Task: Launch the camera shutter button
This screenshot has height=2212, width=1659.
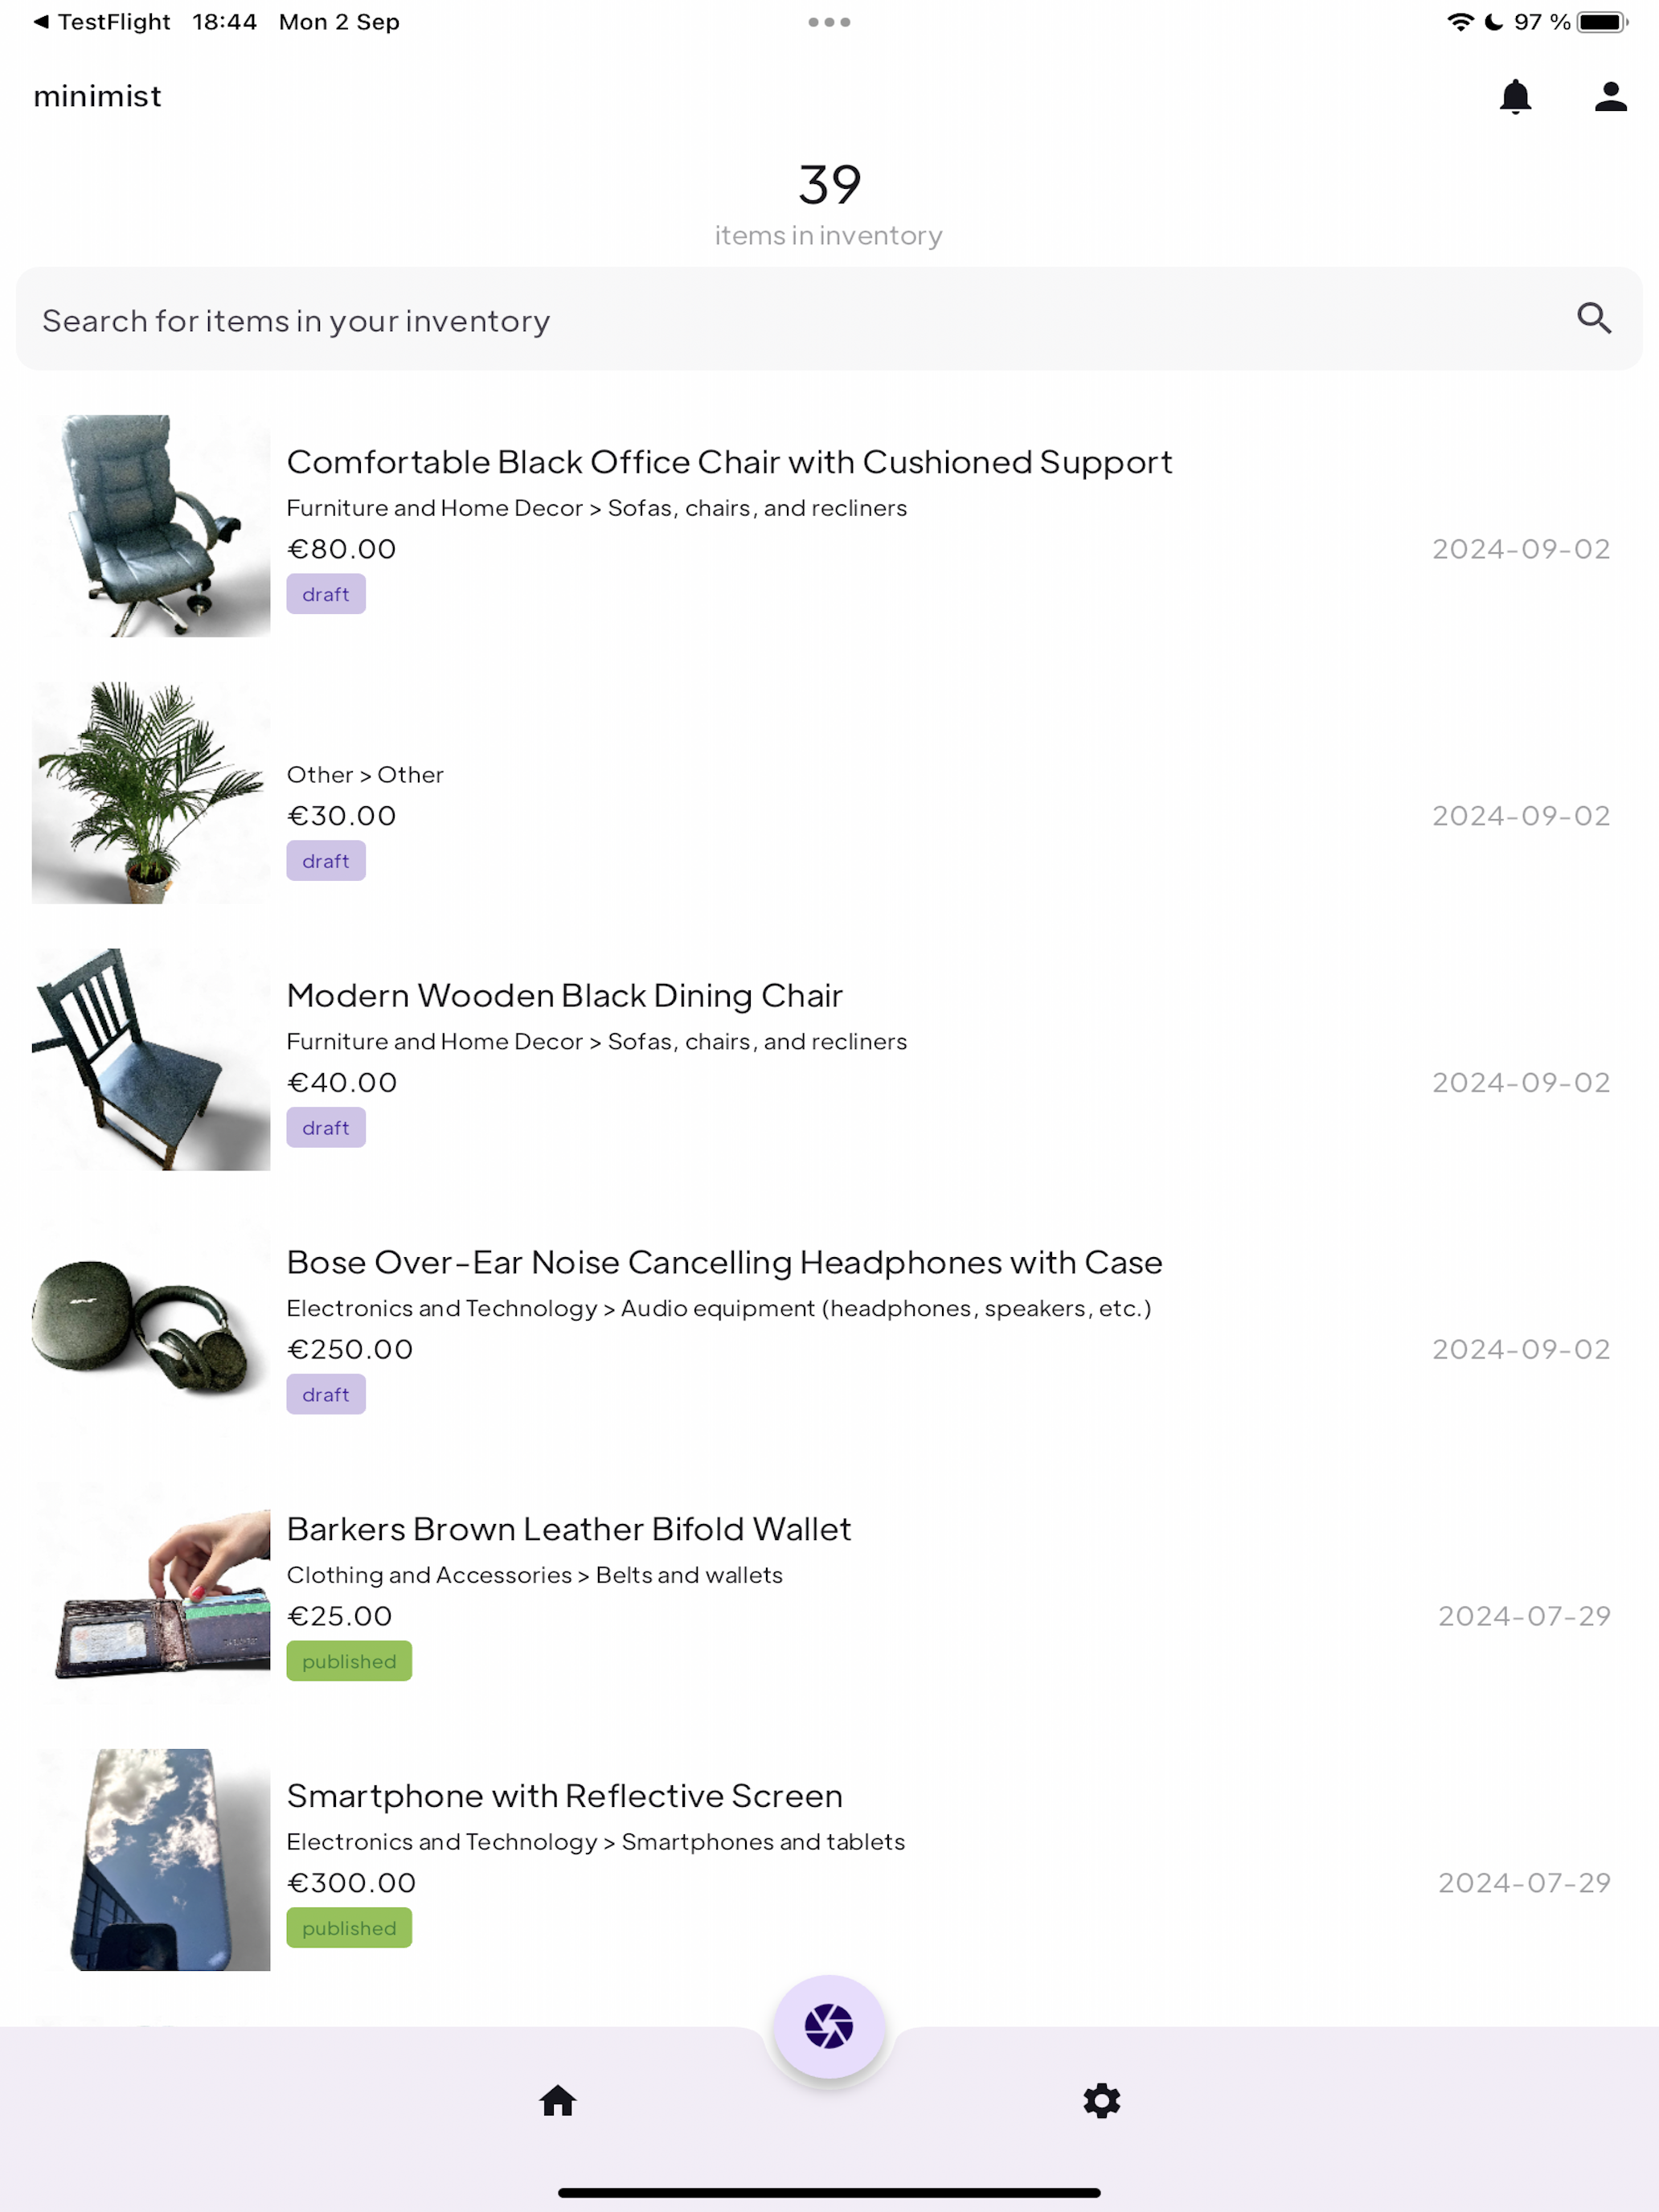Action: point(829,2026)
